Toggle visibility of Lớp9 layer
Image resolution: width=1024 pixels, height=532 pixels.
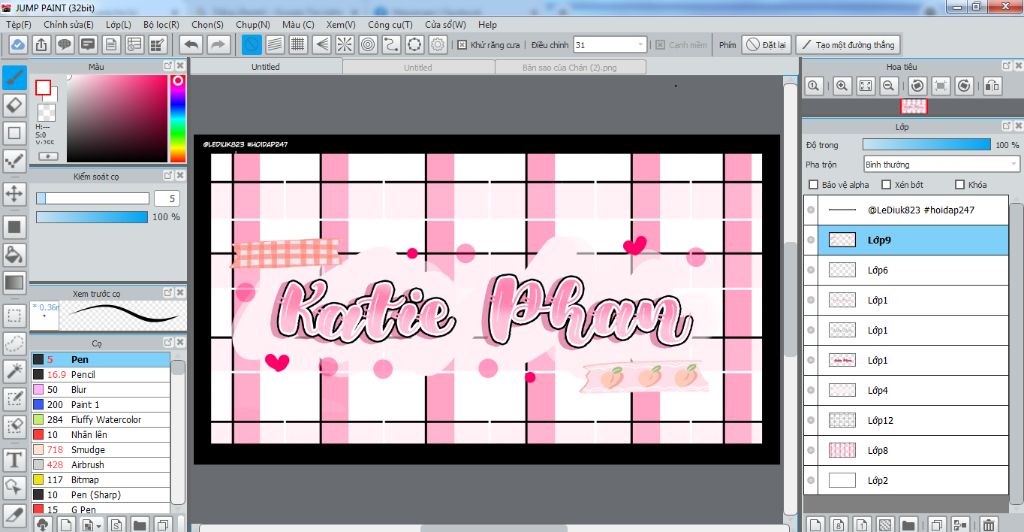click(x=811, y=240)
